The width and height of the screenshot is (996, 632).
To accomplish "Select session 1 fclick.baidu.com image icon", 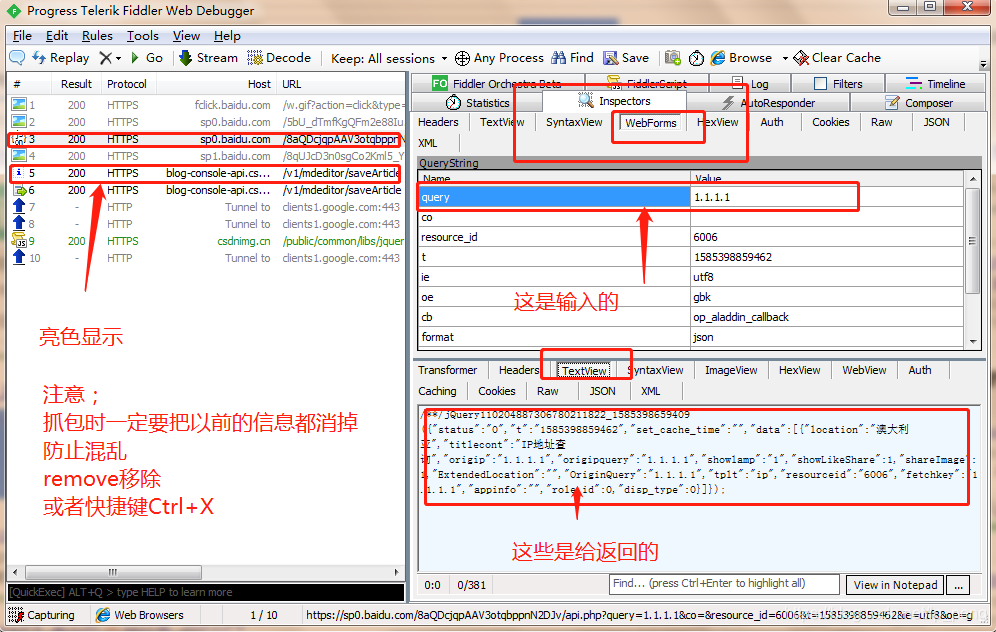I will 19,105.
